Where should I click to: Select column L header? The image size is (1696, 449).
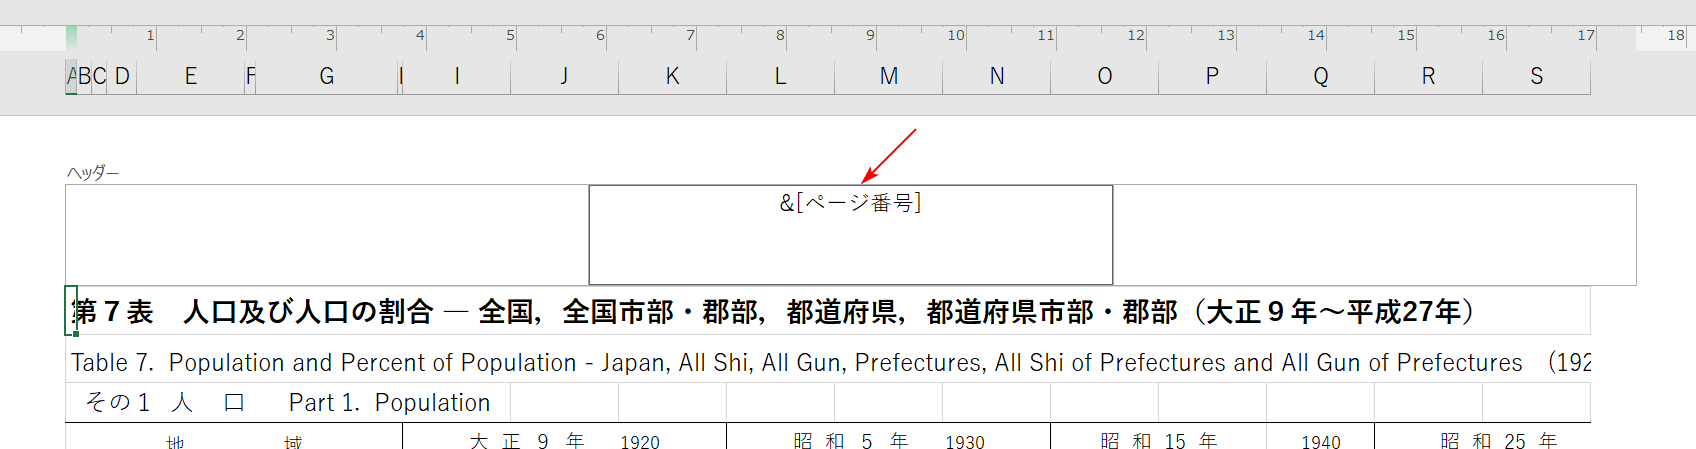[780, 77]
